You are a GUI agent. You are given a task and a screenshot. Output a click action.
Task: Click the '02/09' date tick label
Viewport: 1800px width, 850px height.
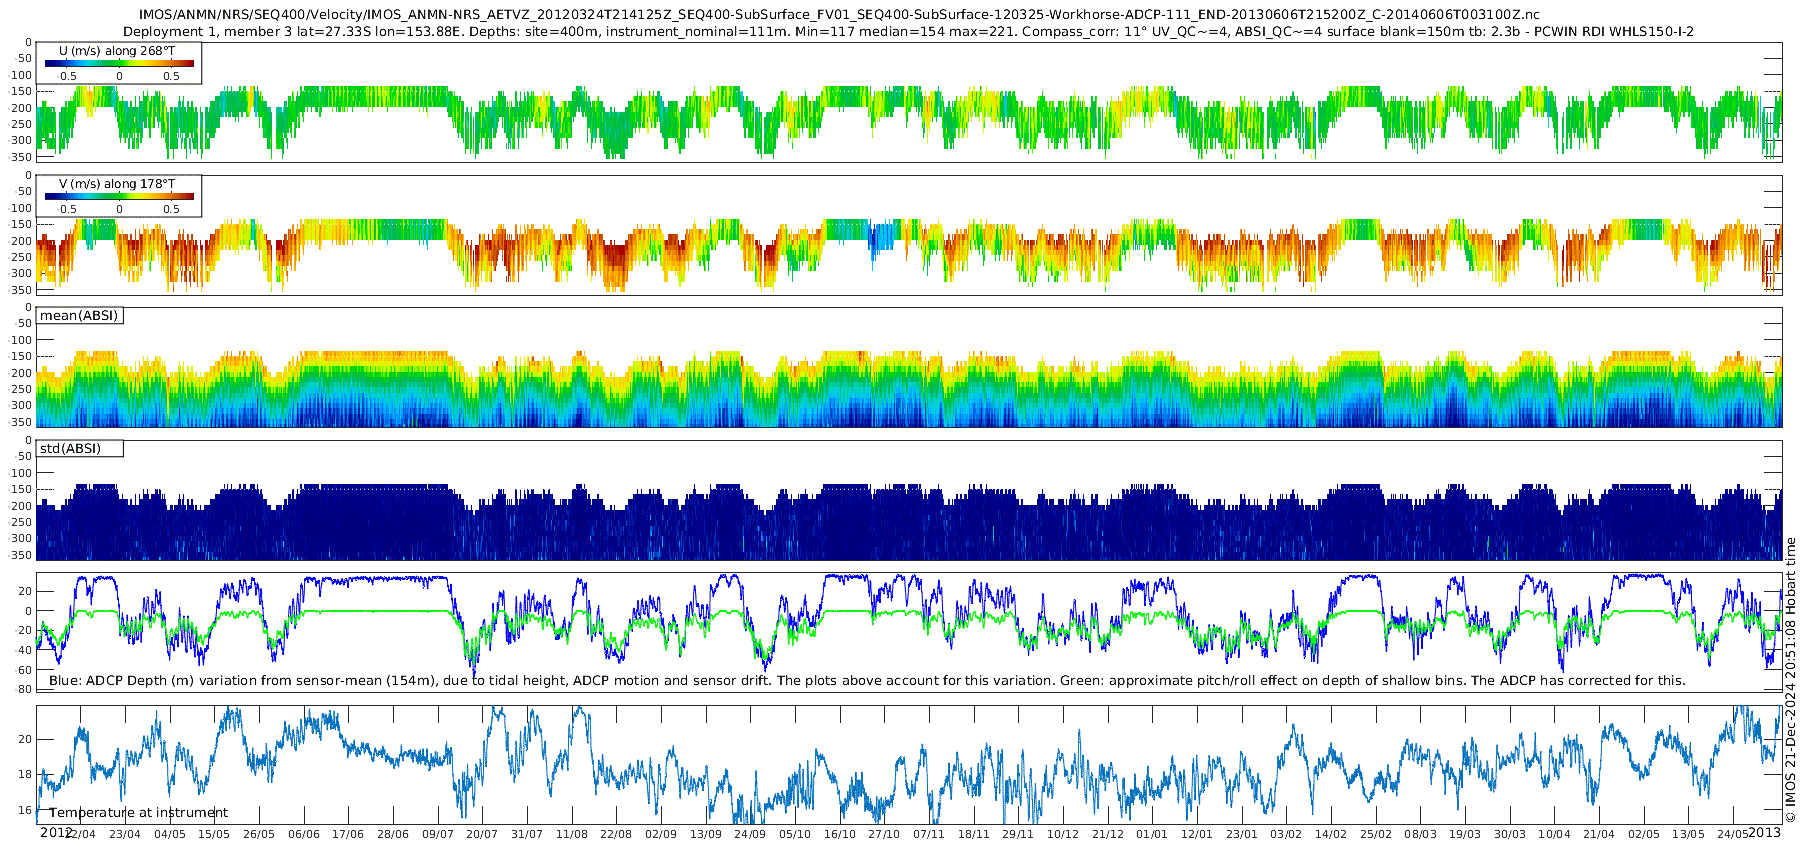click(661, 834)
